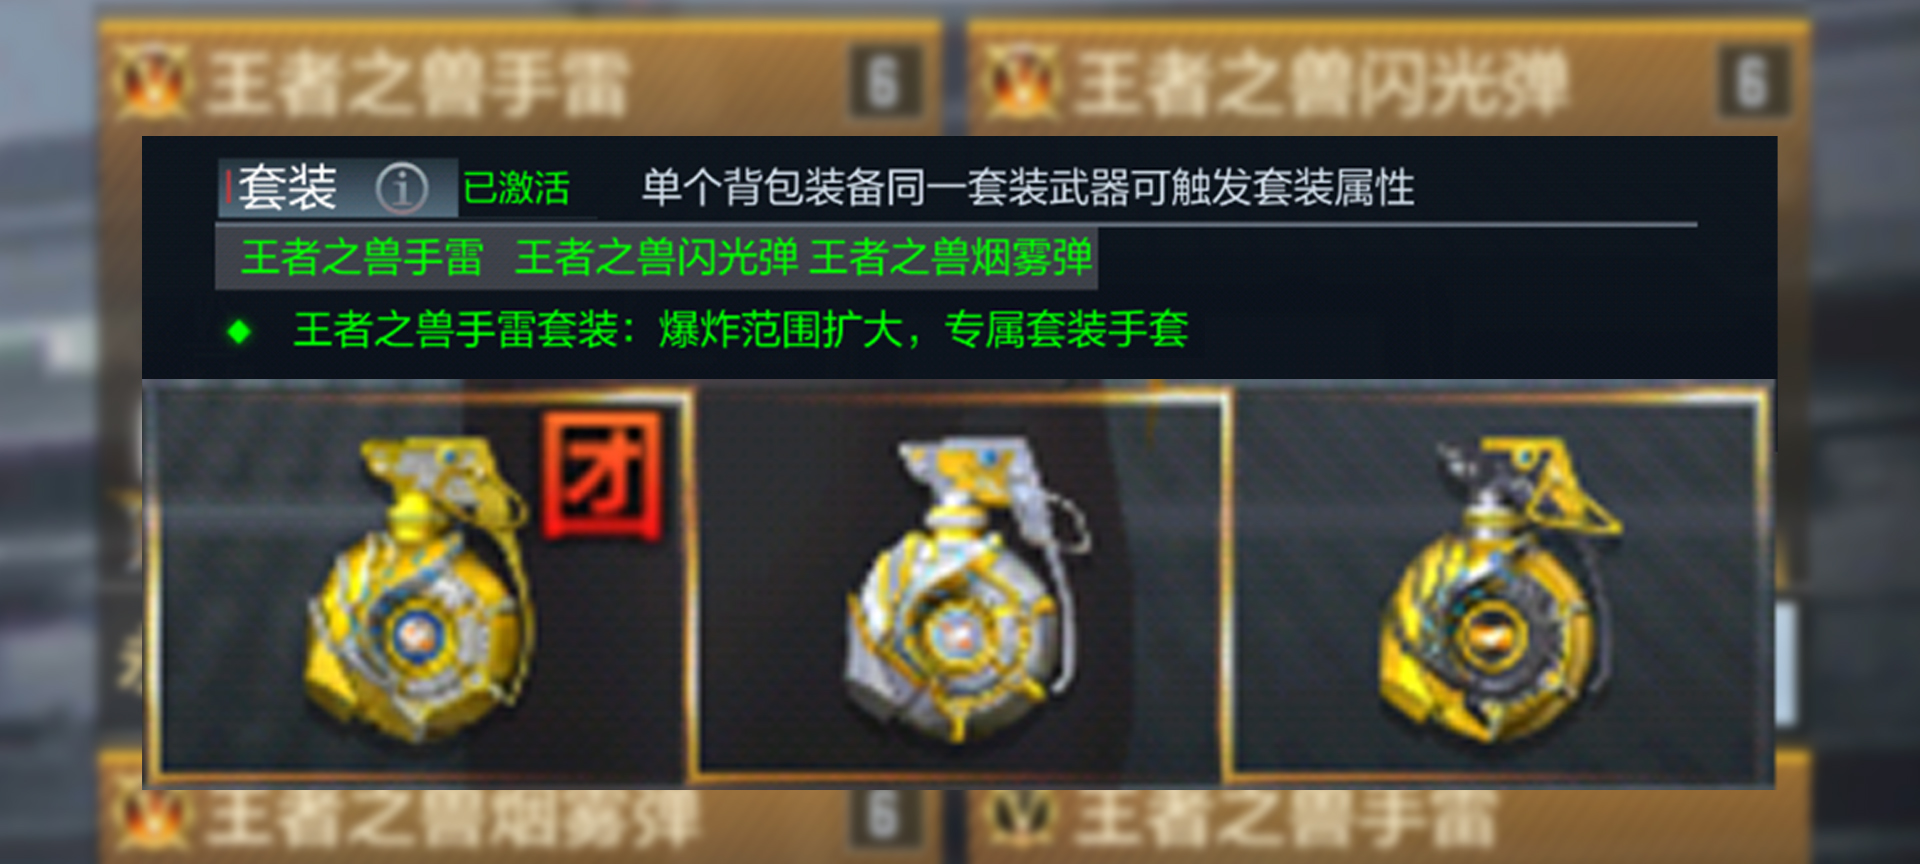Image resolution: width=1920 pixels, height=864 pixels.
Task: Click 王者之兽烟雾弹 in the set list
Action: click(951, 258)
